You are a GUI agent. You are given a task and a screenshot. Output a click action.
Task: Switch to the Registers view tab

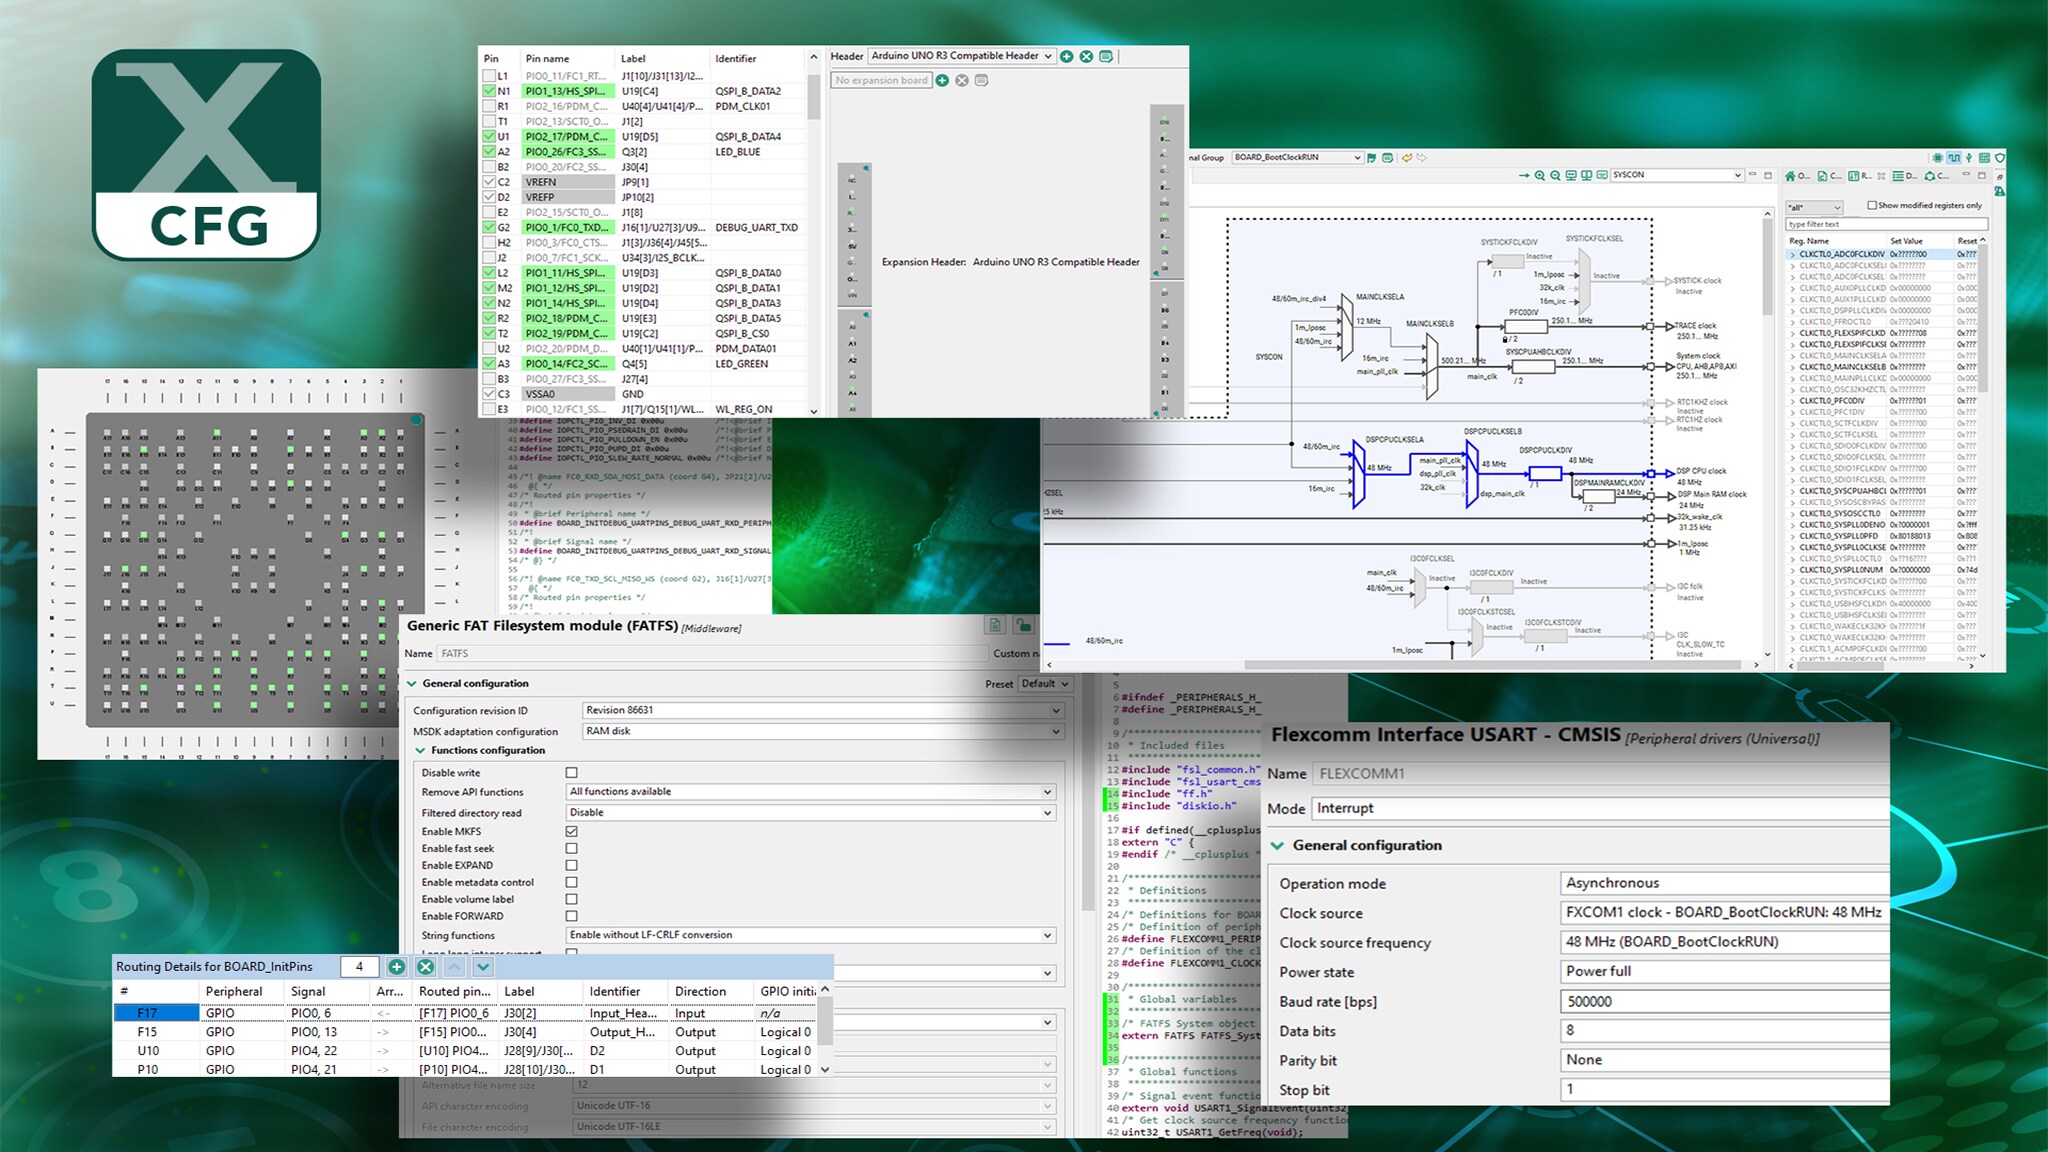click(x=1859, y=176)
